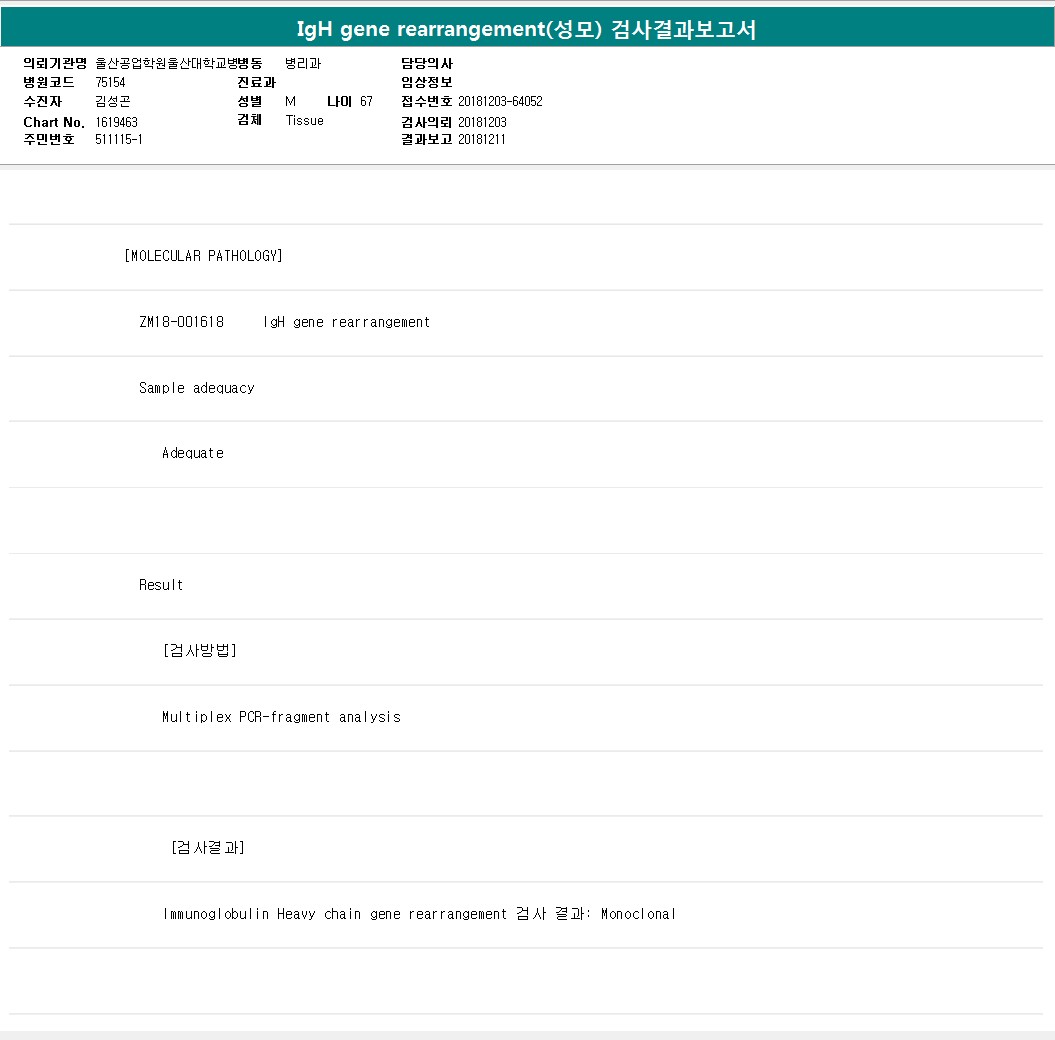Click the 결과보고 date '20181211'

tap(481, 139)
